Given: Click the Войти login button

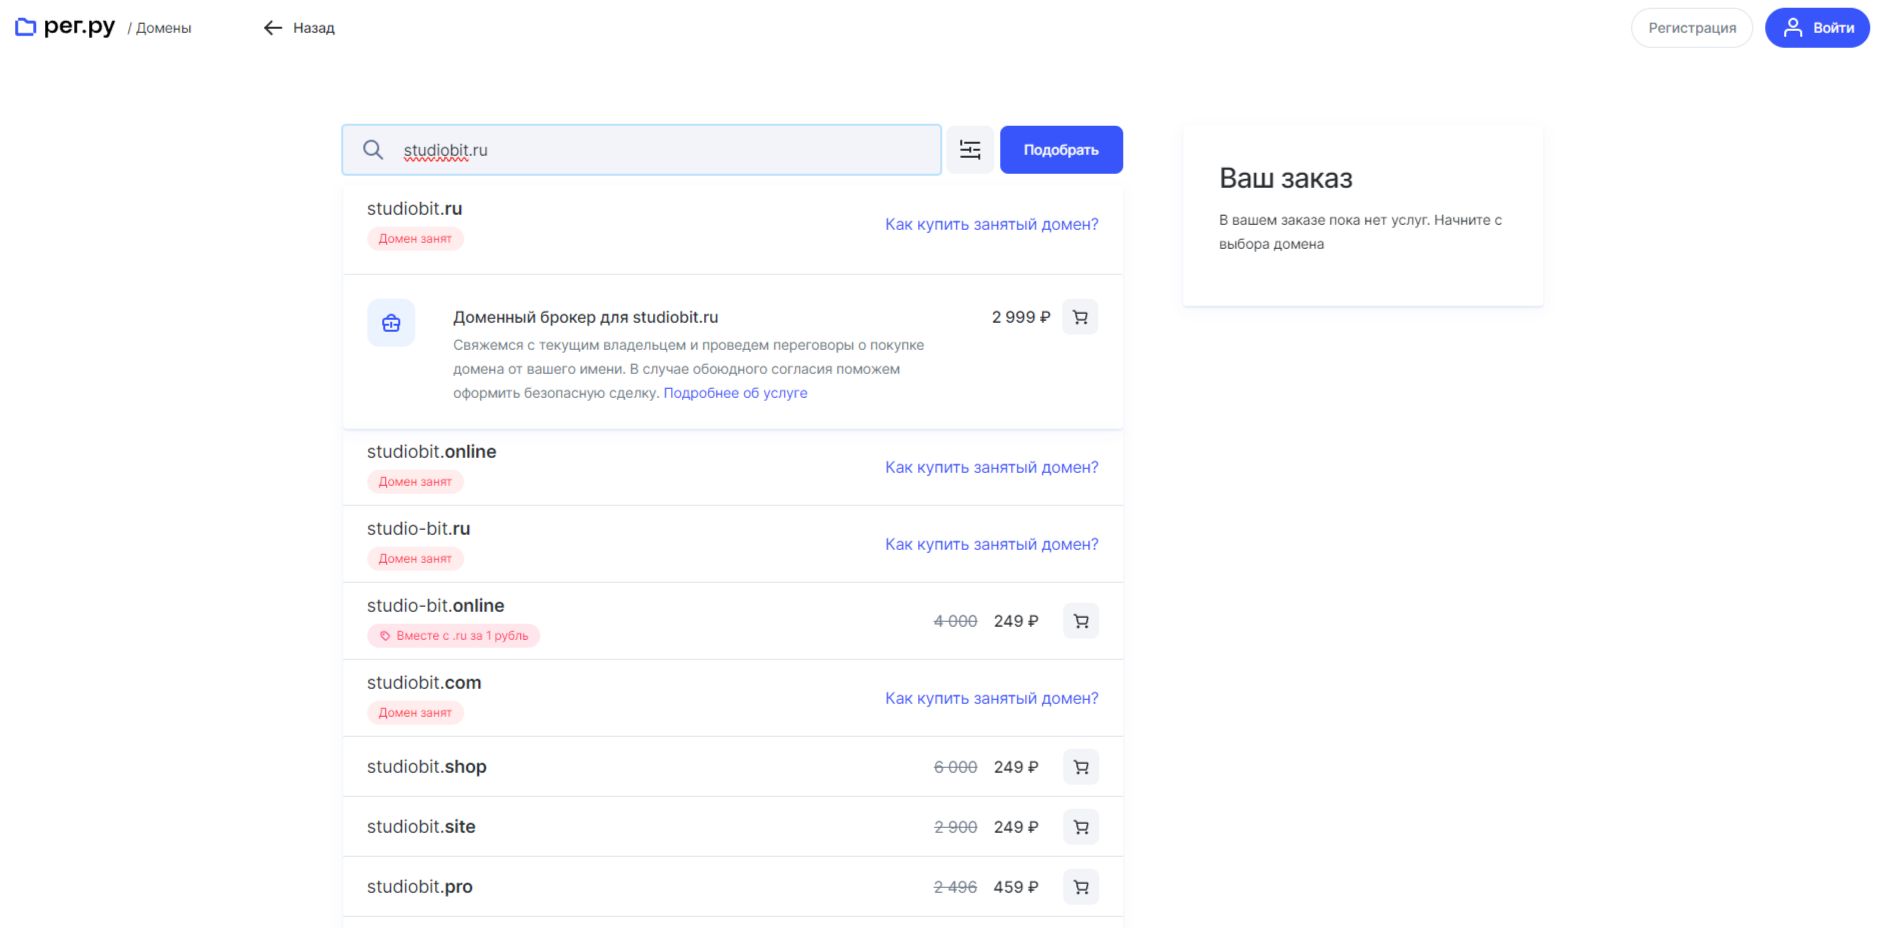Looking at the screenshot, I should 1817,28.
